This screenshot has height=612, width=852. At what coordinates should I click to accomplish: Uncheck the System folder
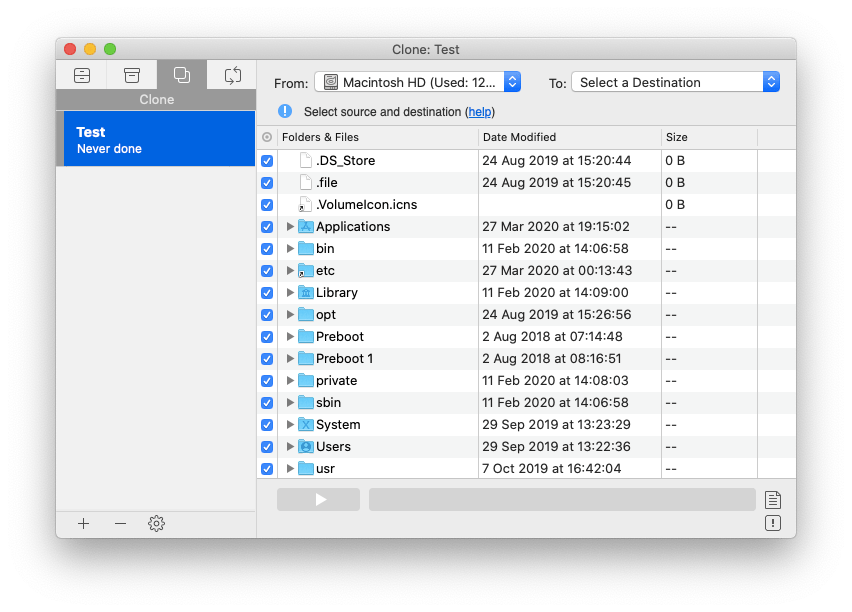point(266,424)
